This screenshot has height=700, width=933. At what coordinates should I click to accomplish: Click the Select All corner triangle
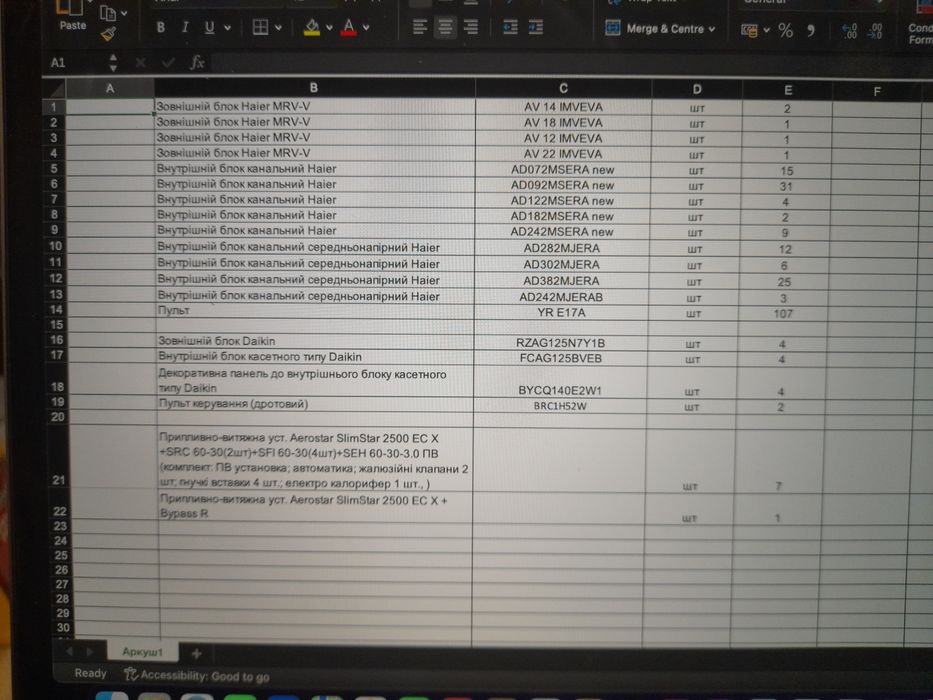[57, 89]
